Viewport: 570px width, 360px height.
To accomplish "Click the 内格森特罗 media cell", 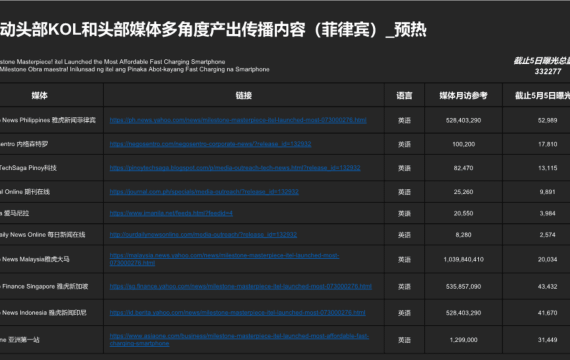I will 24,144.
